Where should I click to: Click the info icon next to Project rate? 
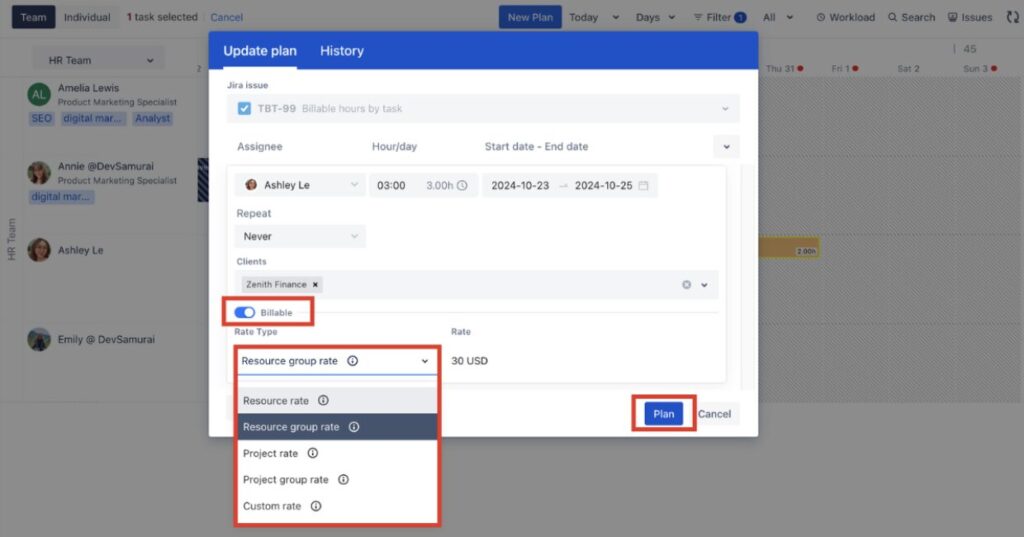pyautogui.click(x=313, y=453)
